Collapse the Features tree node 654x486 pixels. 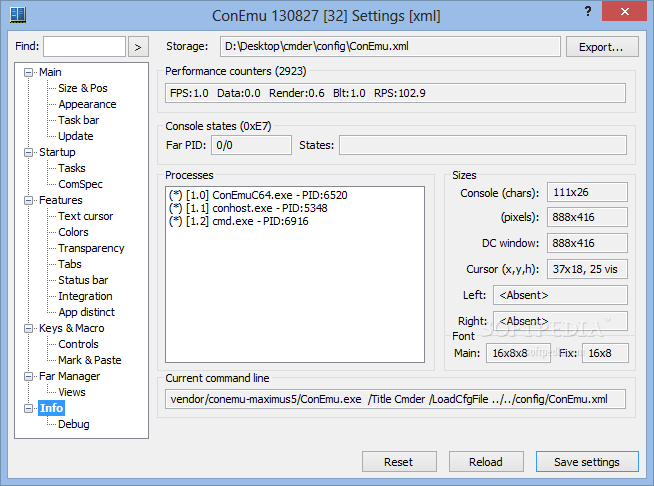pos(28,201)
